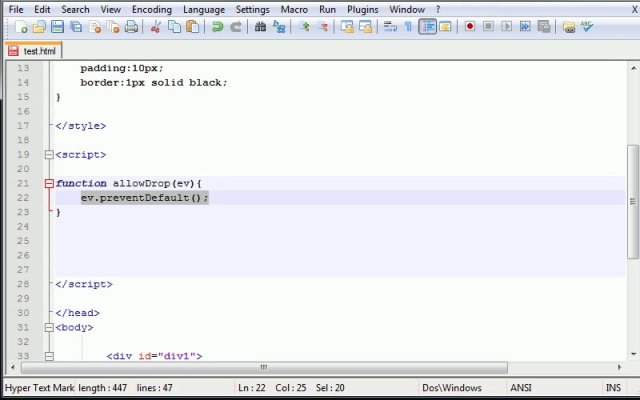Click Dos\Windows line ending in status bar
This screenshot has width=640, height=400.
click(451, 388)
